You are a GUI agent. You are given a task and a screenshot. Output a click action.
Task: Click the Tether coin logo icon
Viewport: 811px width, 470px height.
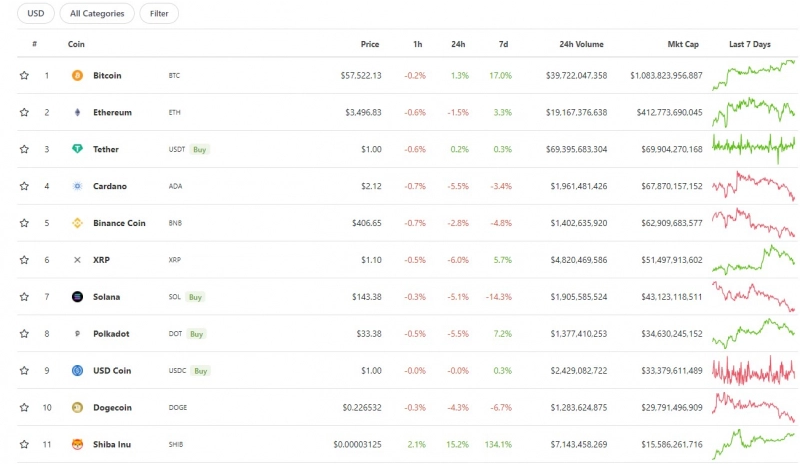pos(77,149)
